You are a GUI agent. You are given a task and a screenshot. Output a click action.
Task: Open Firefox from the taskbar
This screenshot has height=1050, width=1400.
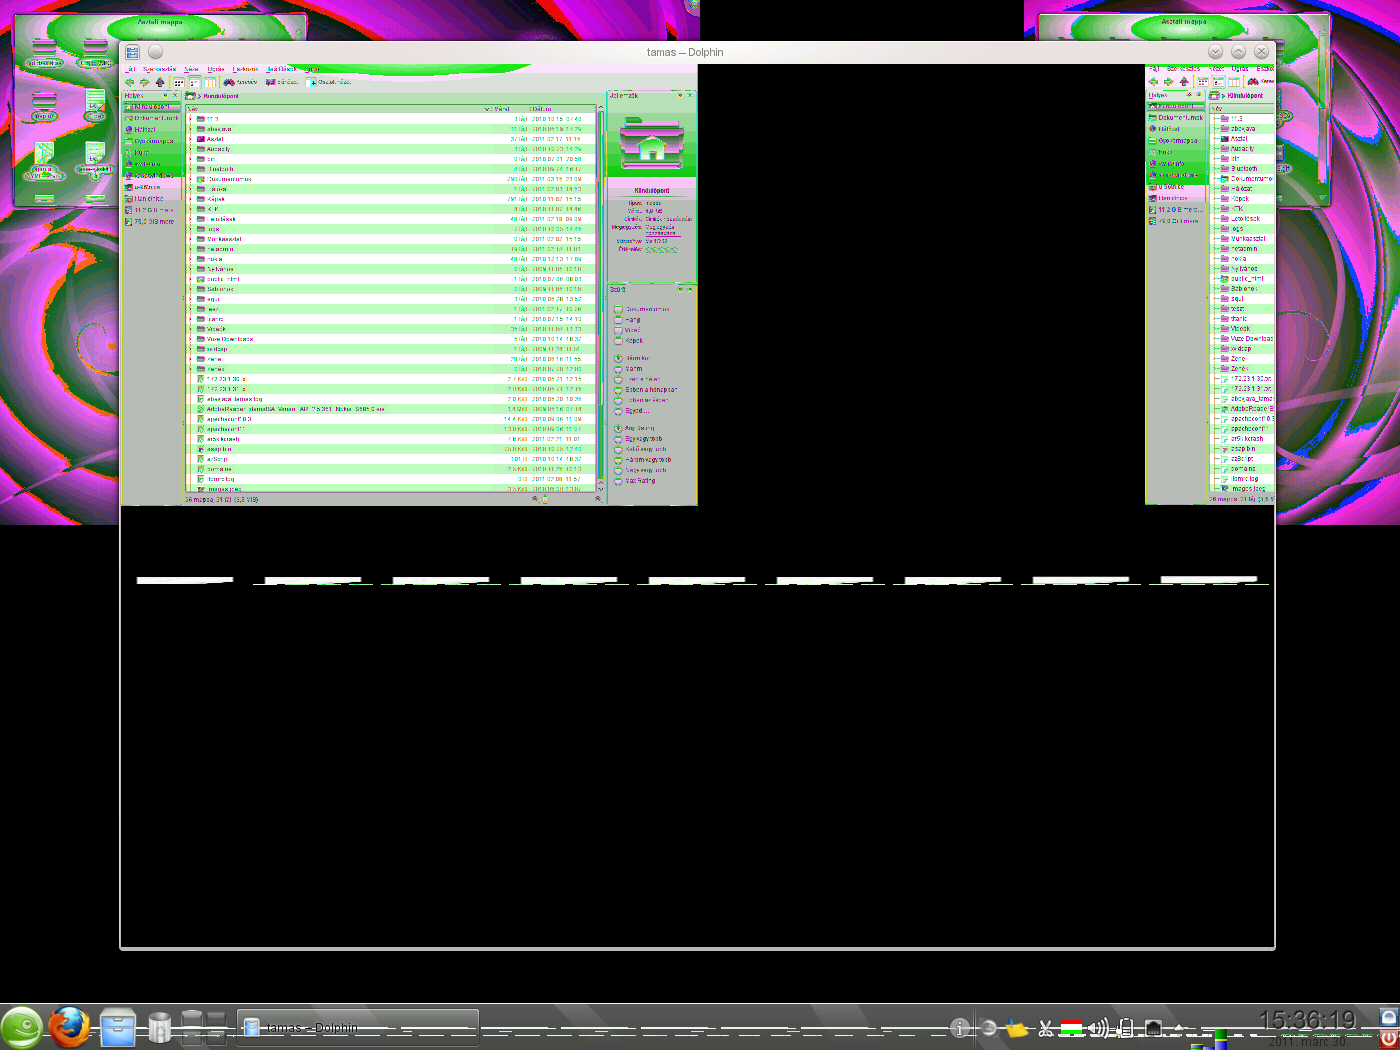click(x=69, y=1027)
